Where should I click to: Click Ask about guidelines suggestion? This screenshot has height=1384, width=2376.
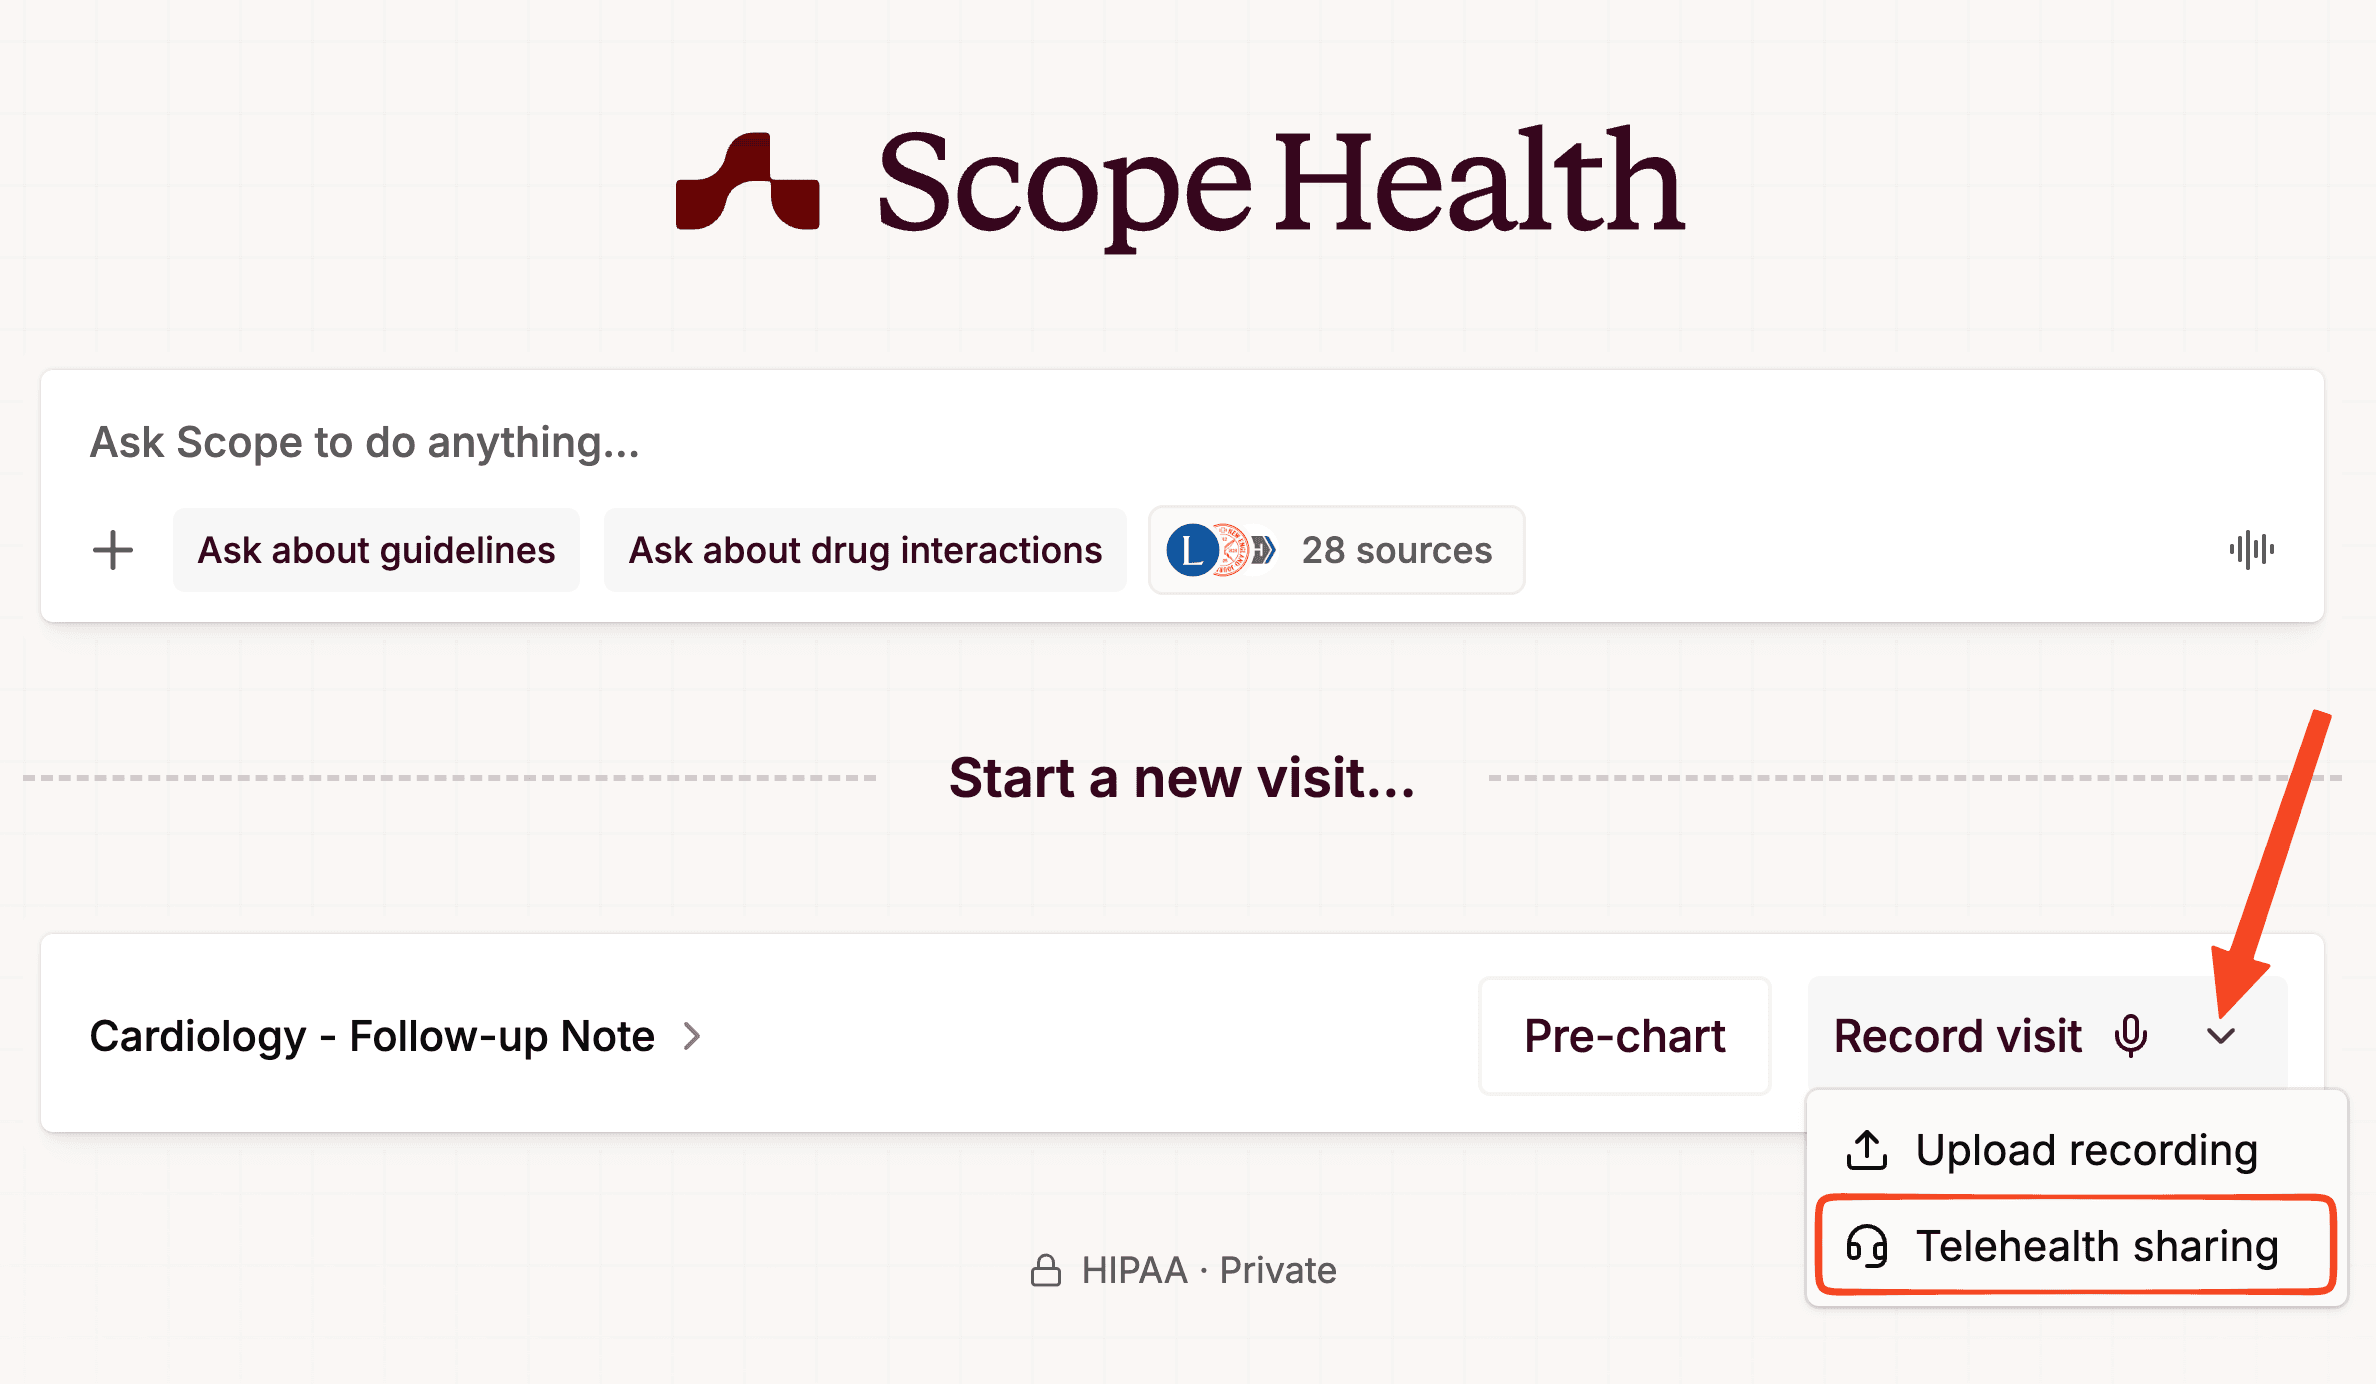click(376, 550)
